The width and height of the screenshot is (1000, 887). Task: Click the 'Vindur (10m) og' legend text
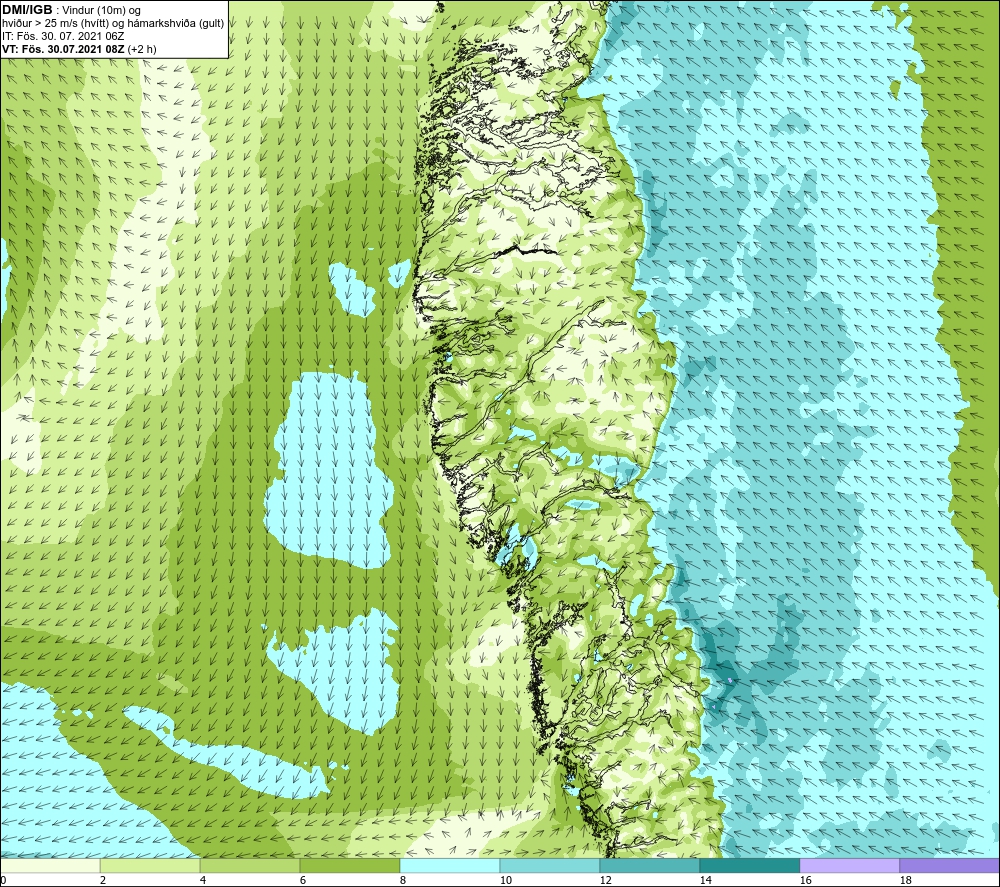pos(103,11)
